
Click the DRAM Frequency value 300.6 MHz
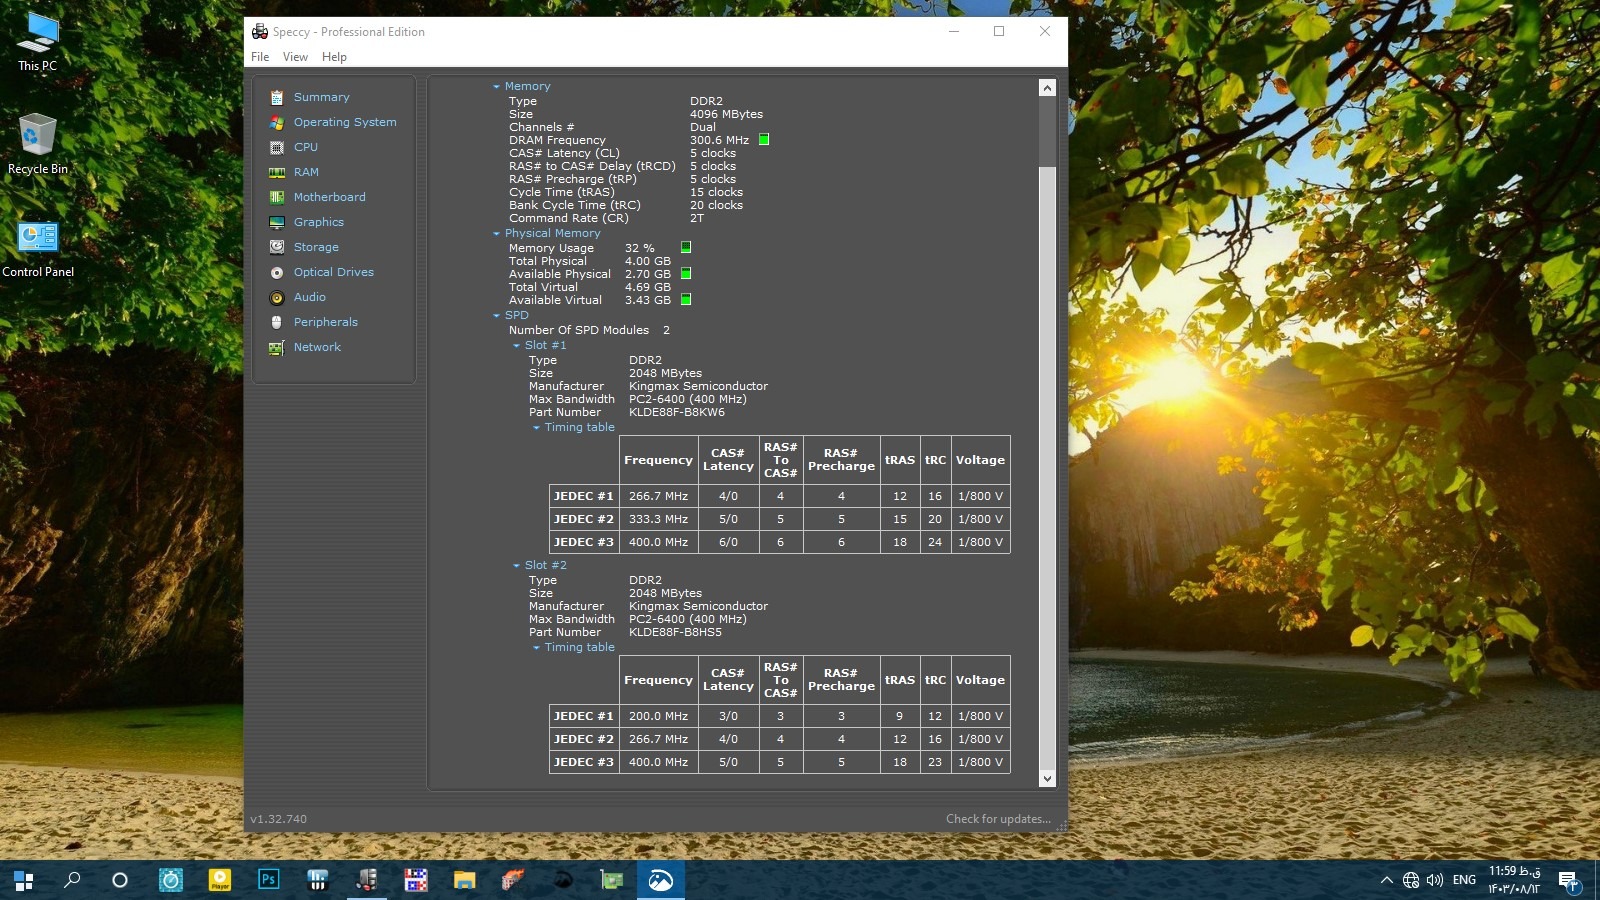(x=719, y=140)
